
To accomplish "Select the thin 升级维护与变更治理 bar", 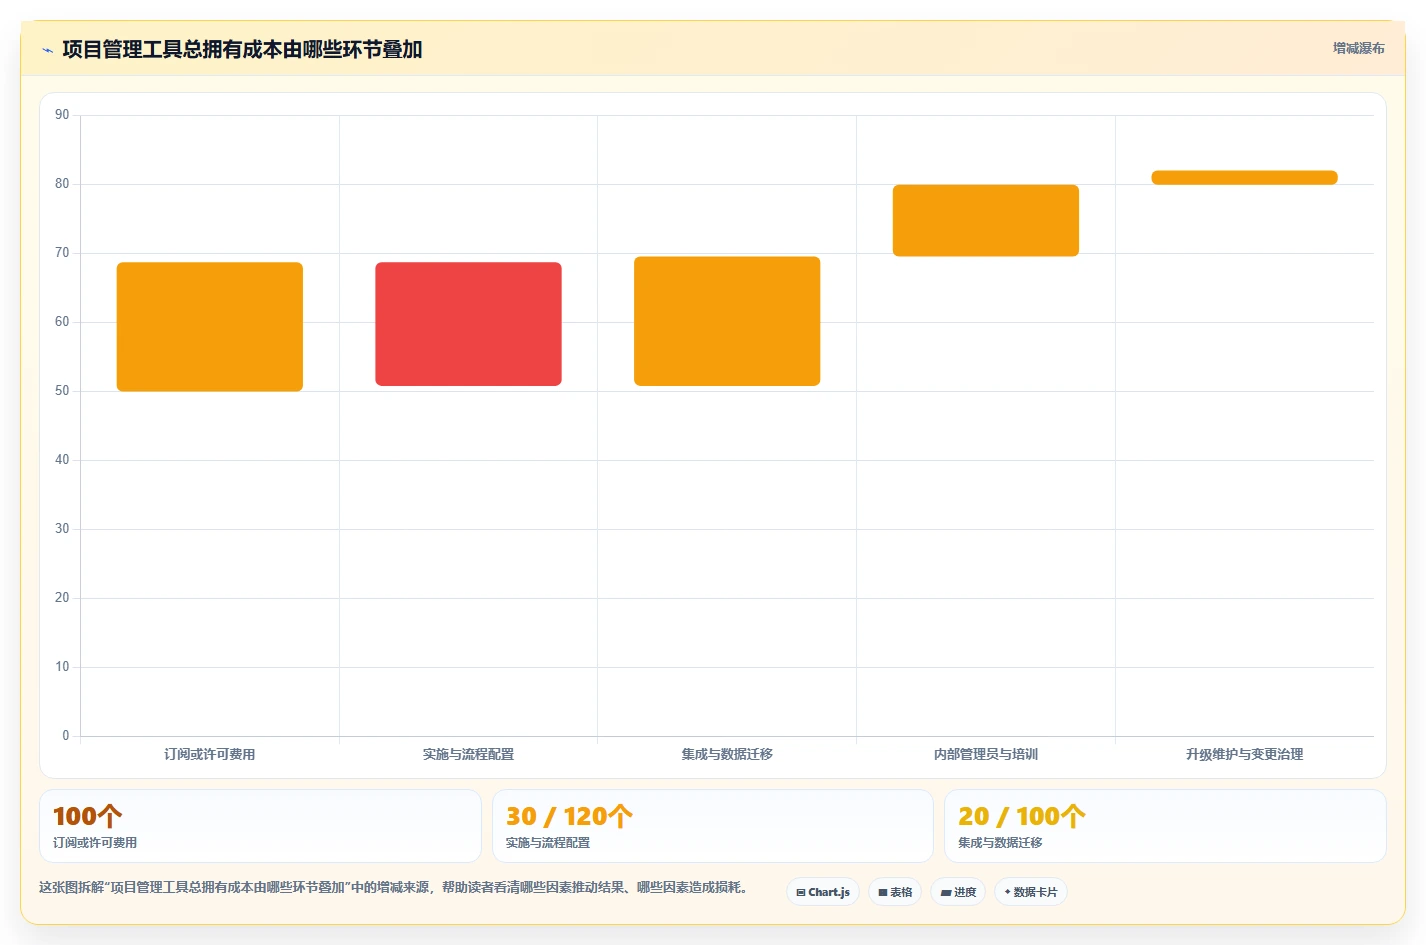I will (1244, 178).
